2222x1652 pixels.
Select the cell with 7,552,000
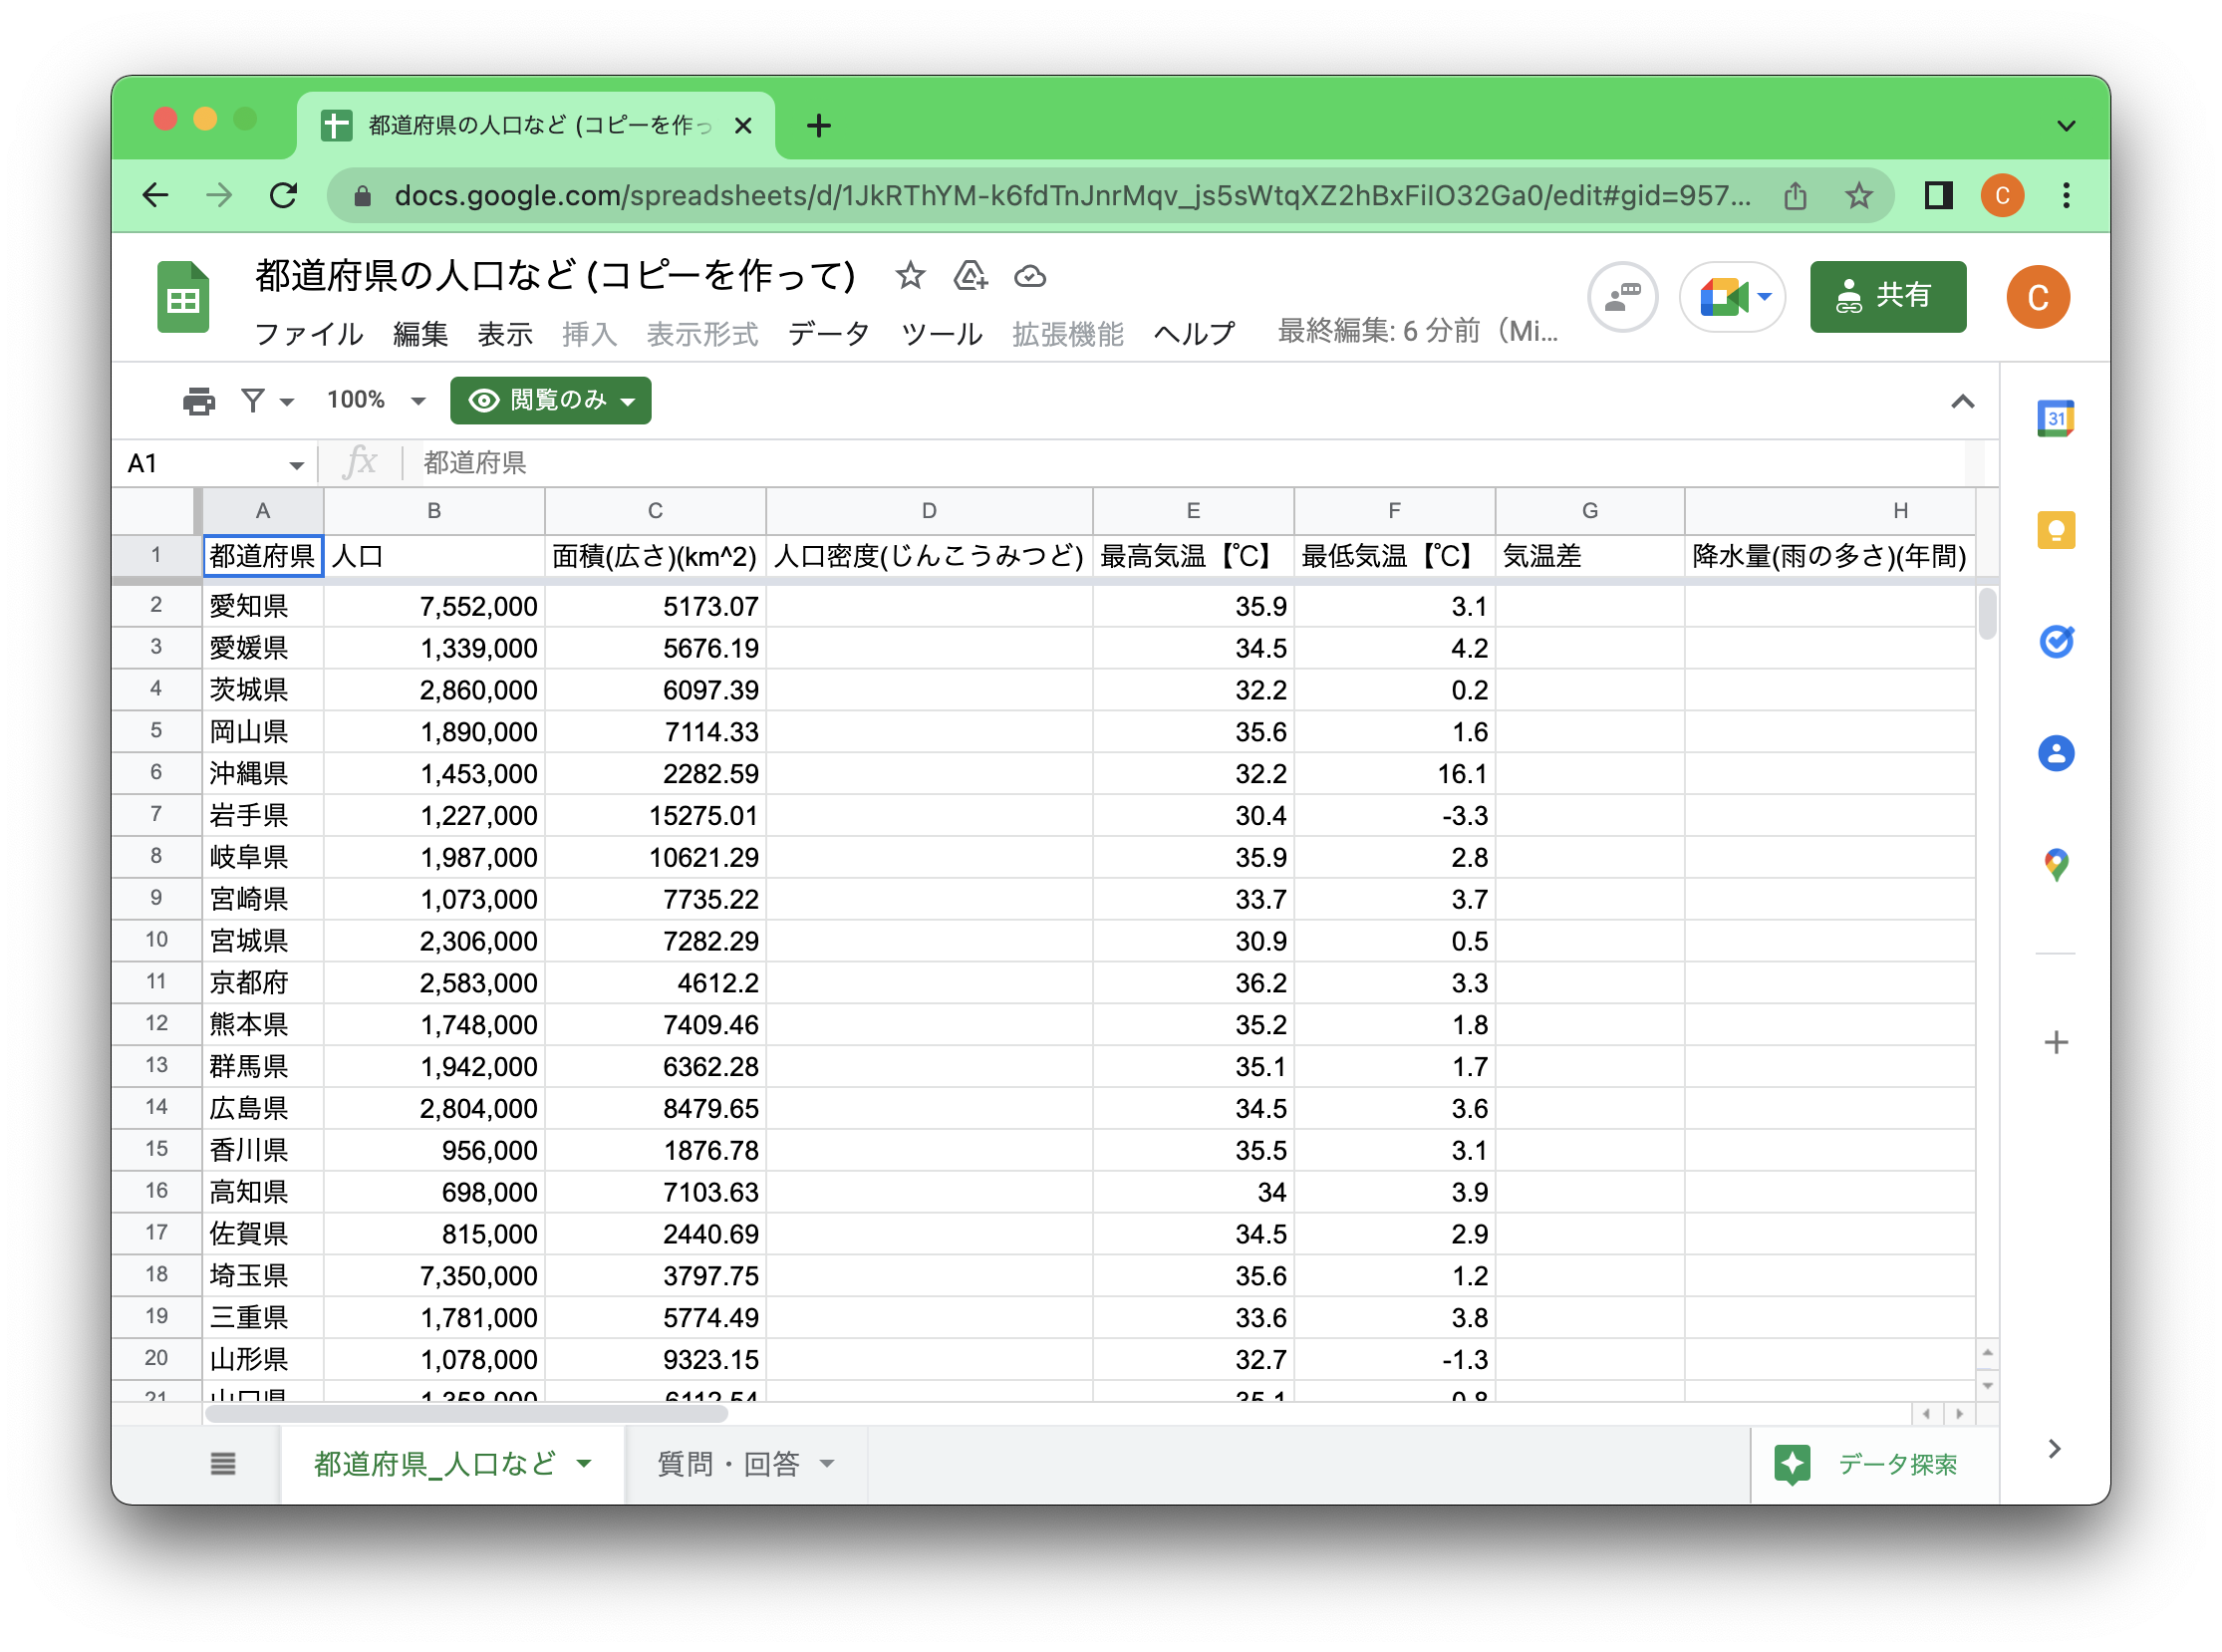(434, 606)
